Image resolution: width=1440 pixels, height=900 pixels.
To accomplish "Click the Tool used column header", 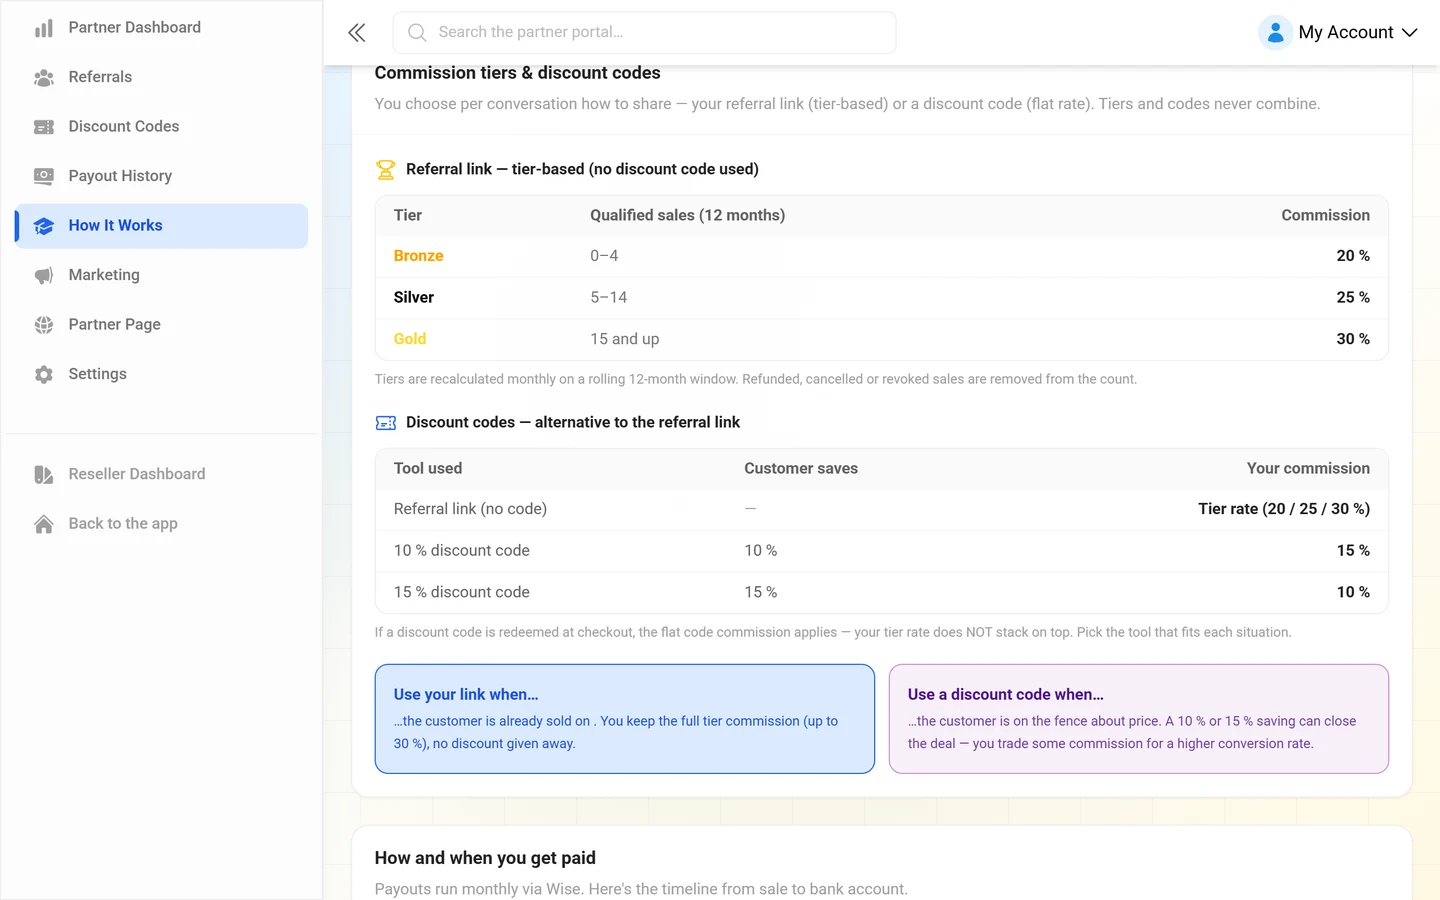I will pos(428,469).
